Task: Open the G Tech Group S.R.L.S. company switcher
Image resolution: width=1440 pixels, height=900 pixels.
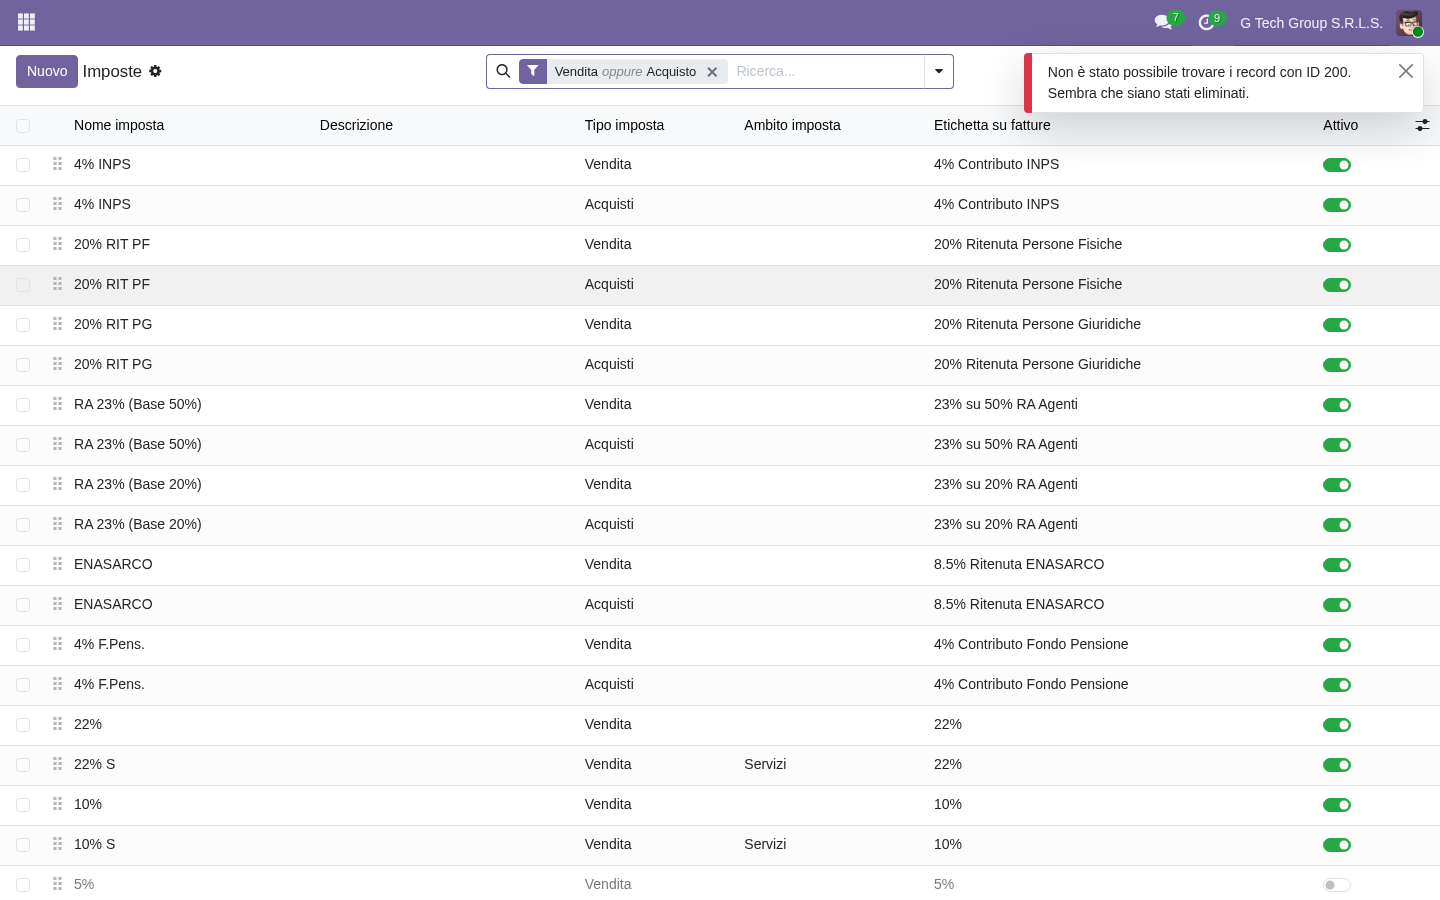Action: tap(1311, 23)
